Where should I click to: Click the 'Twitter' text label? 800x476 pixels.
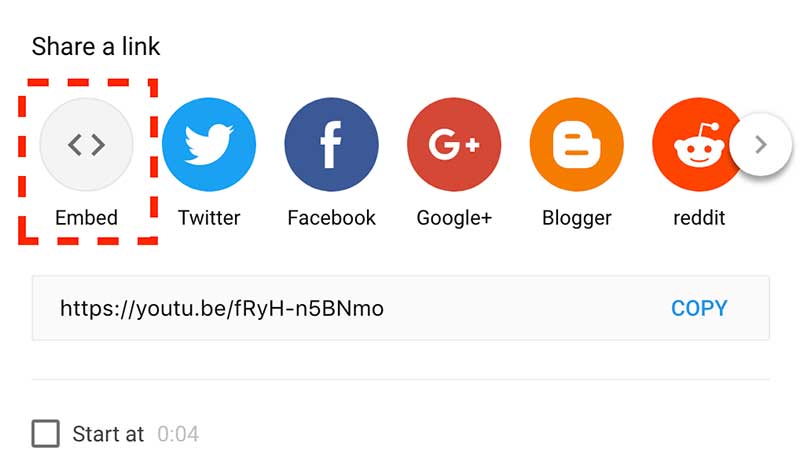pos(209,218)
